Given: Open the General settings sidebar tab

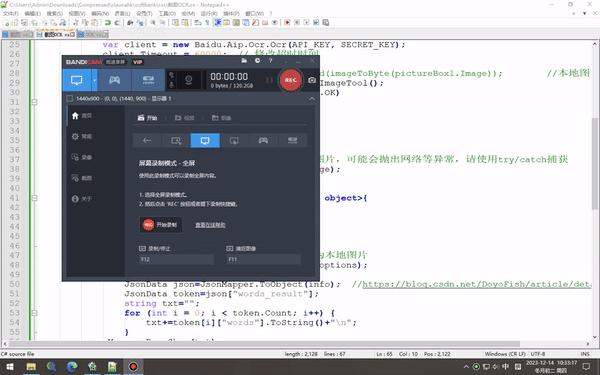Looking at the screenshot, I should click(x=82, y=136).
